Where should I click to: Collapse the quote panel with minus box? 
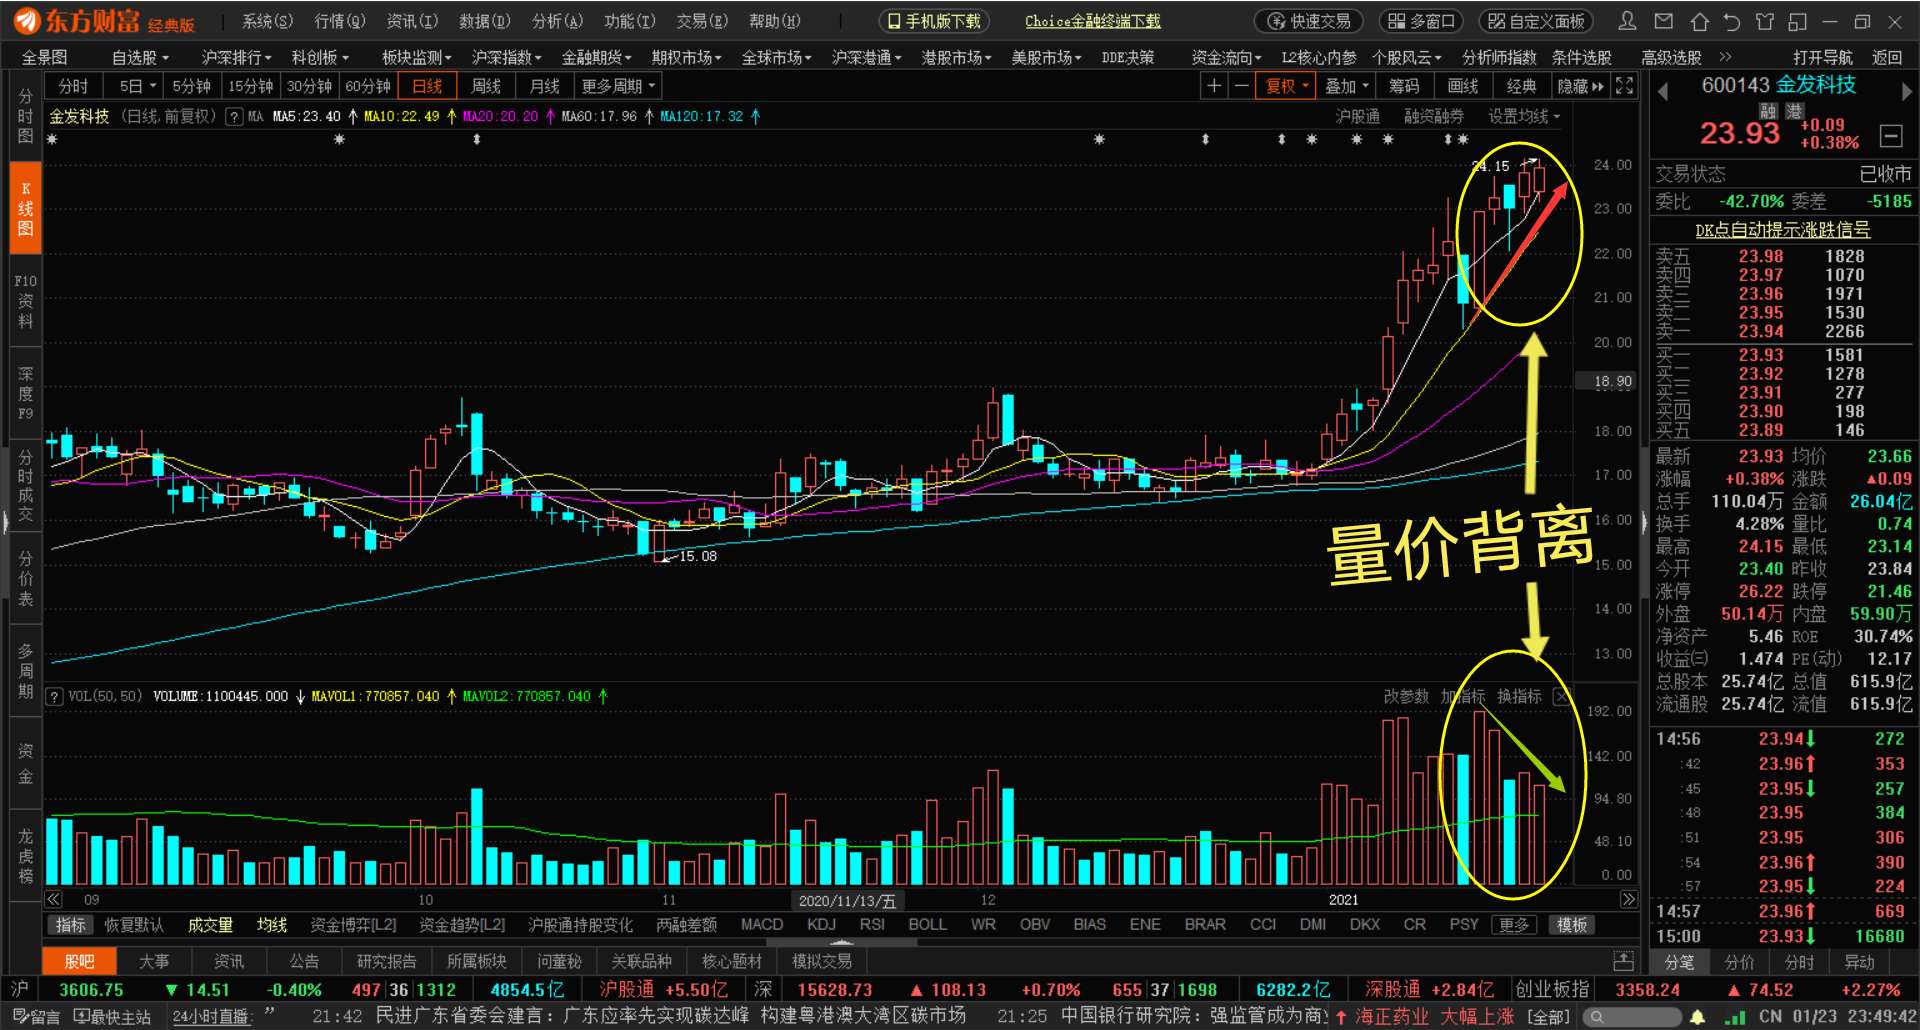point(1890,135)
